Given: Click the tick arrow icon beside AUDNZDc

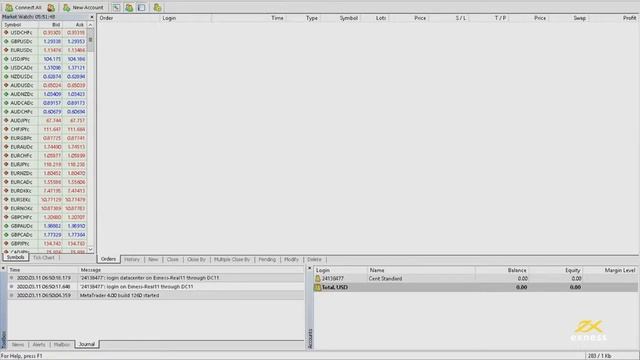Looking at the screenshot, I should (6, 94).
